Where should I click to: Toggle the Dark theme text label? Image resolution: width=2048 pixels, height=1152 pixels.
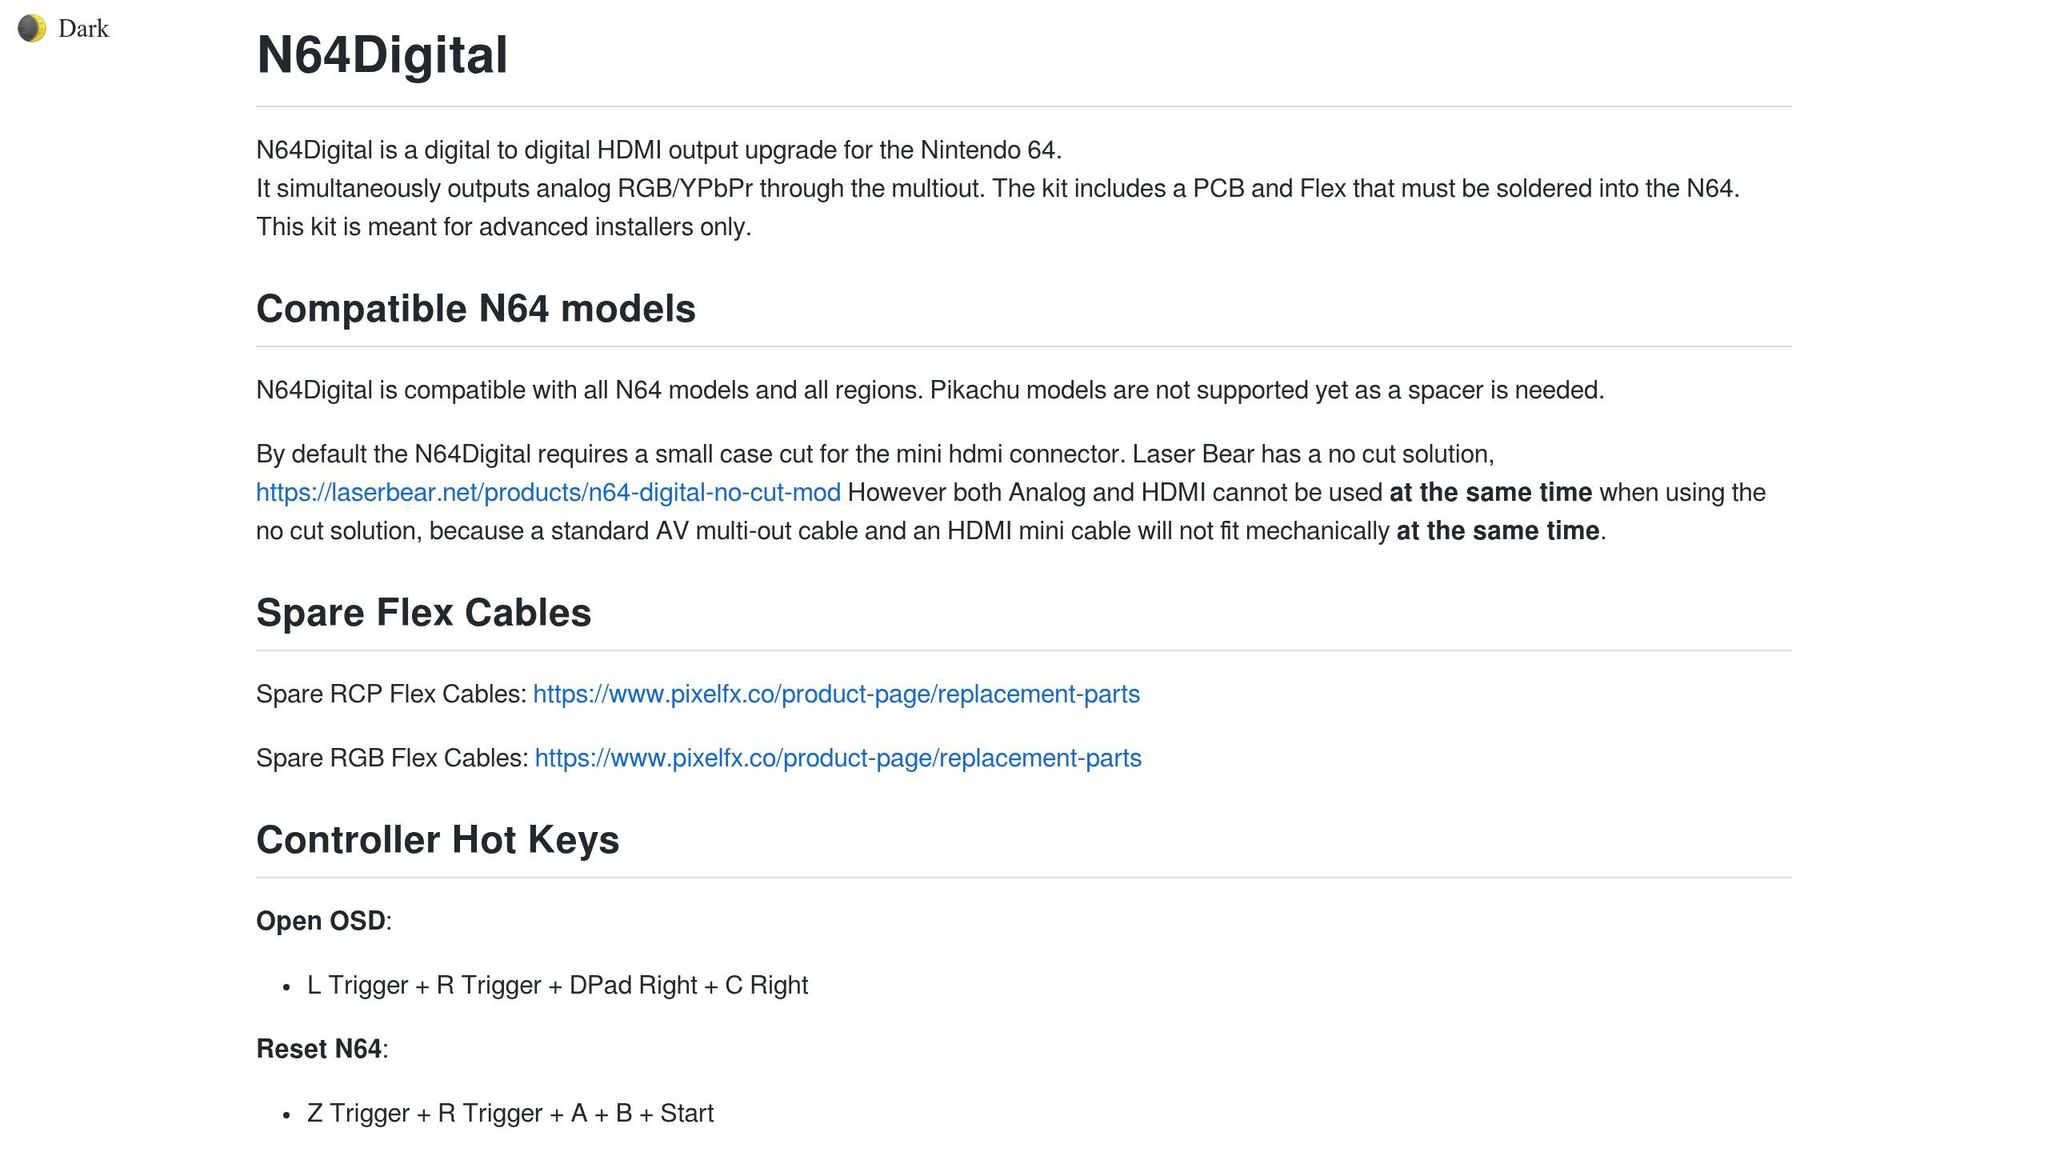83,29
